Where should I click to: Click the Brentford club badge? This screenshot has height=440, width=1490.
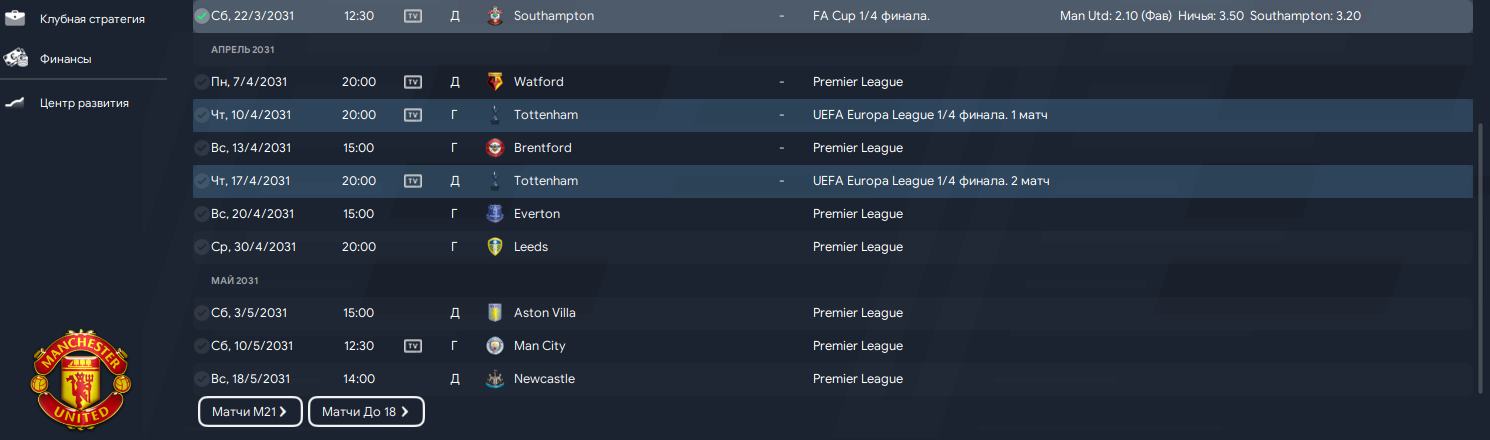495,148
